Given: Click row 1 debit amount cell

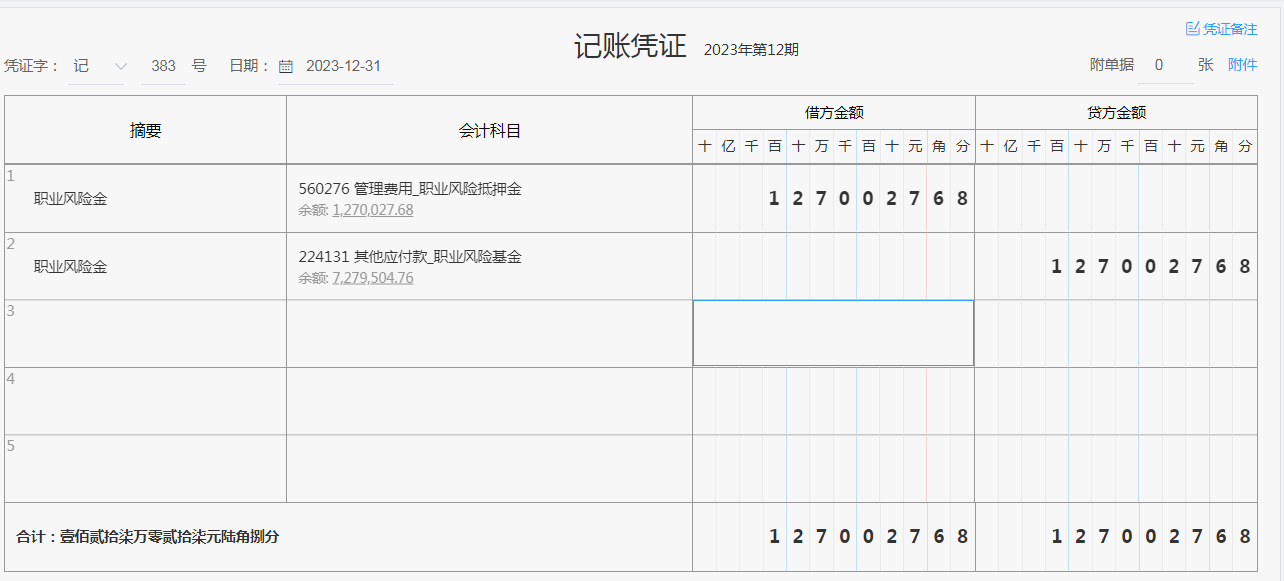Looking at the screenshot, I should (833, 198).
